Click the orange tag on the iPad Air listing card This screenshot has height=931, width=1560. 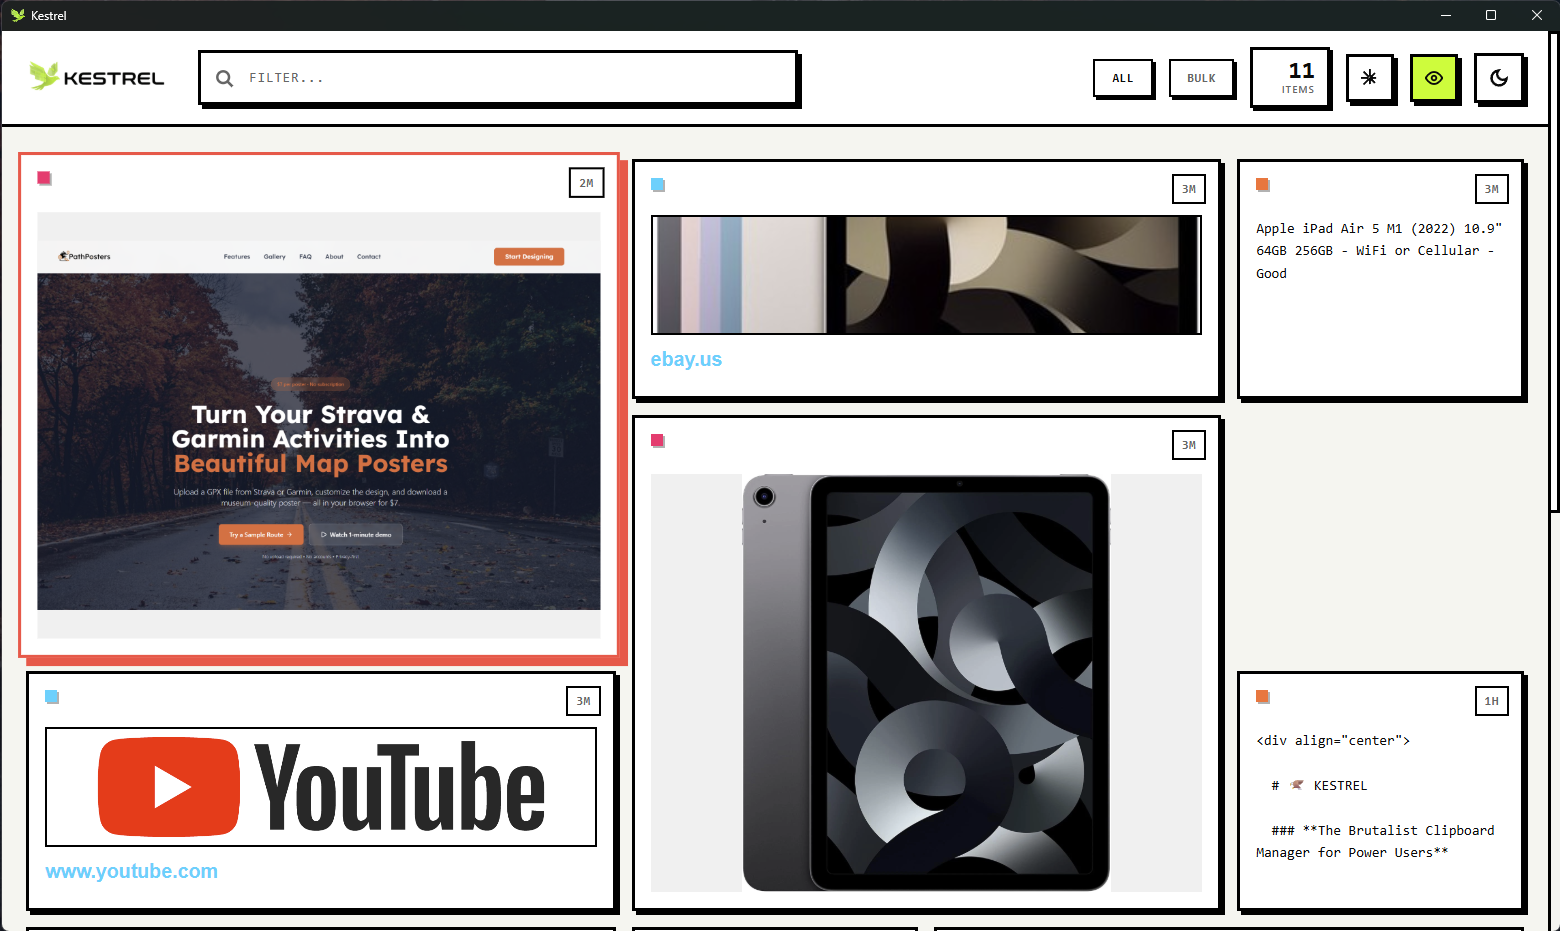point(1262,184)
